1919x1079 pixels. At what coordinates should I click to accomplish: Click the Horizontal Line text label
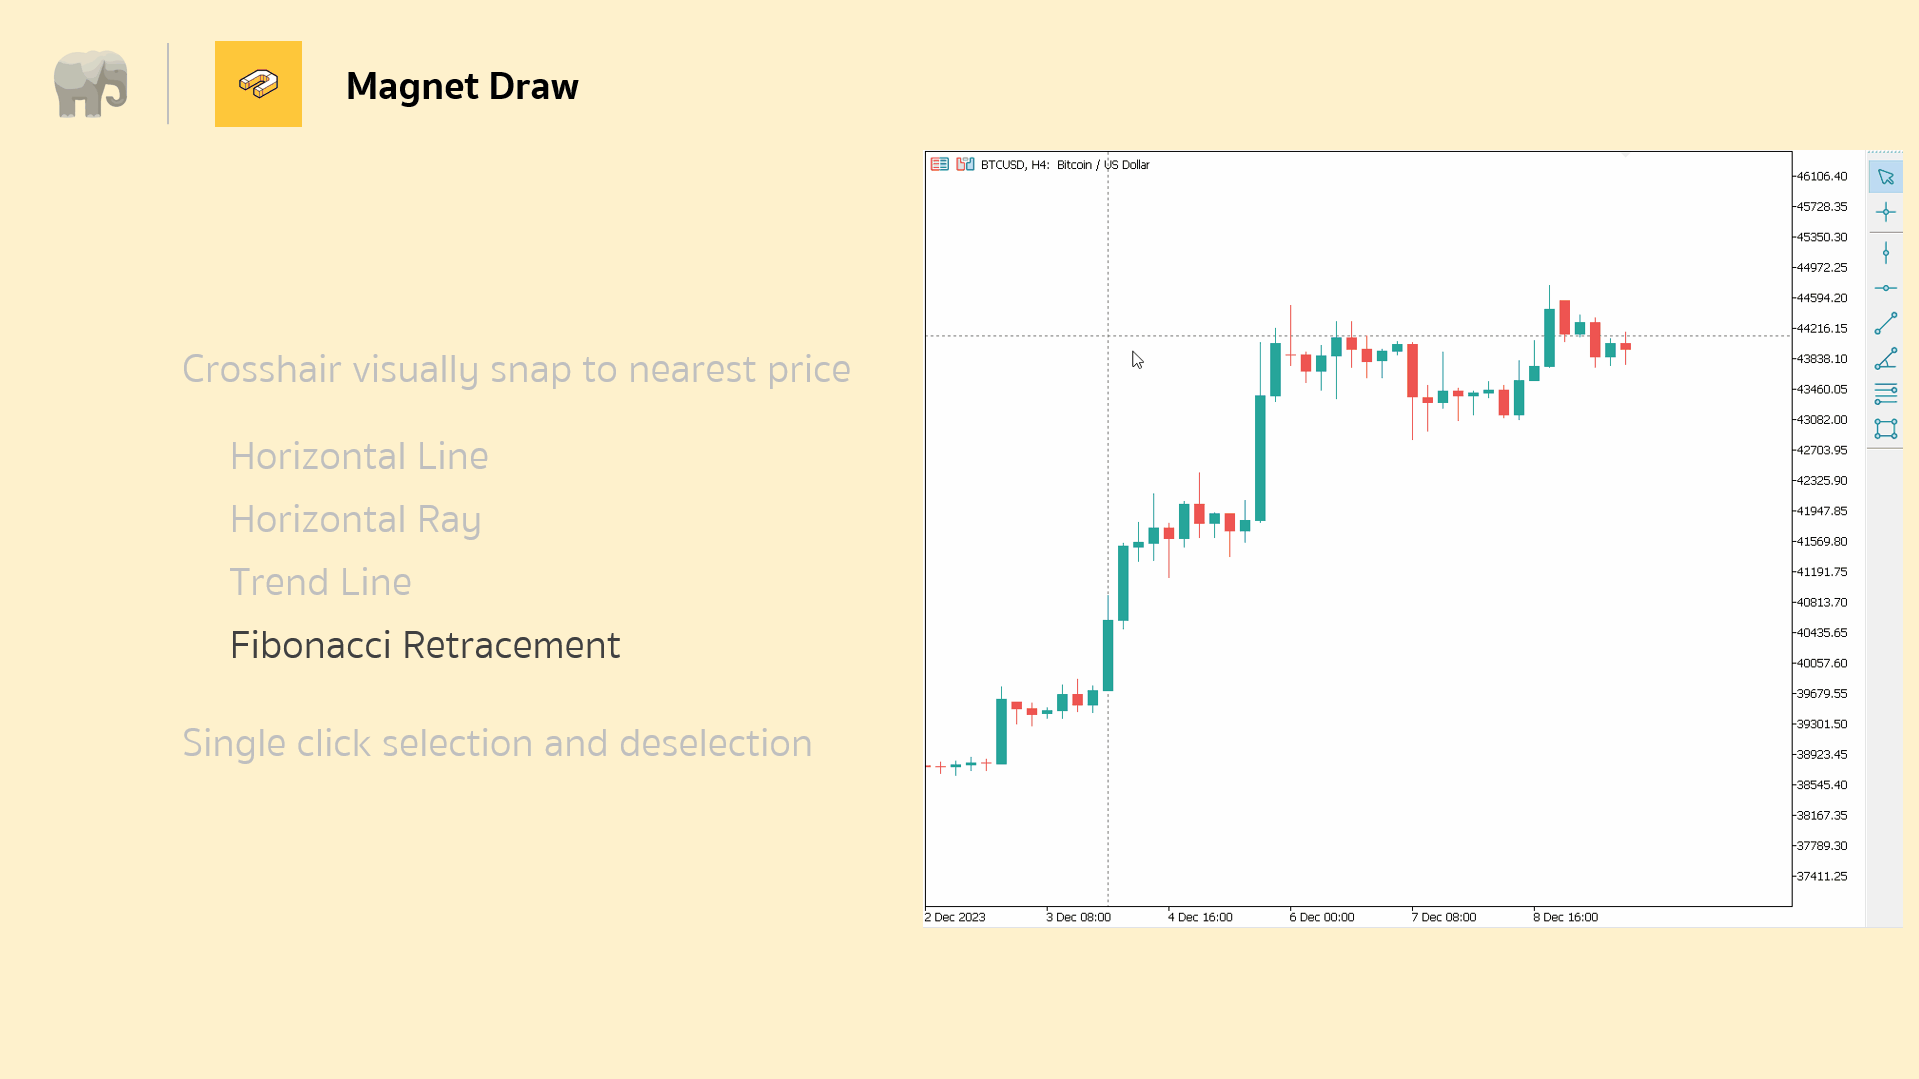click(359, 456)
